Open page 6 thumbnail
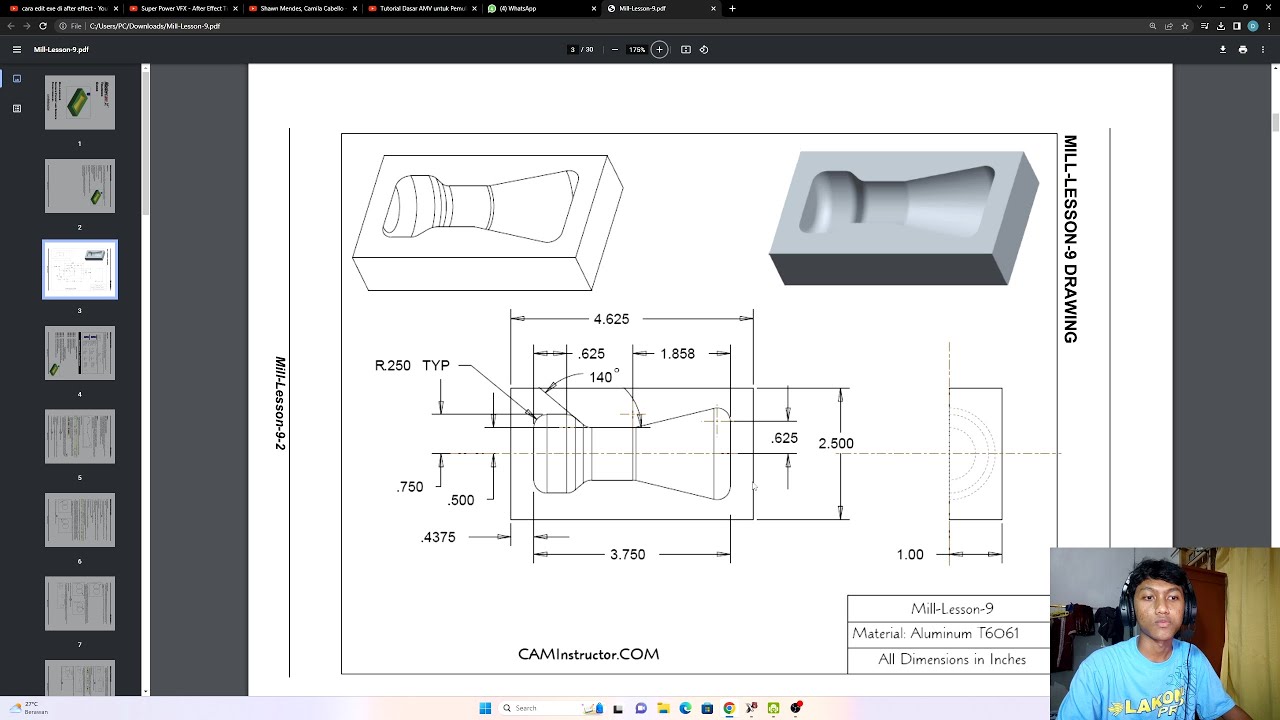This screenshot has width=1280, height=720. pyautogui.click(x=80, y=520)
